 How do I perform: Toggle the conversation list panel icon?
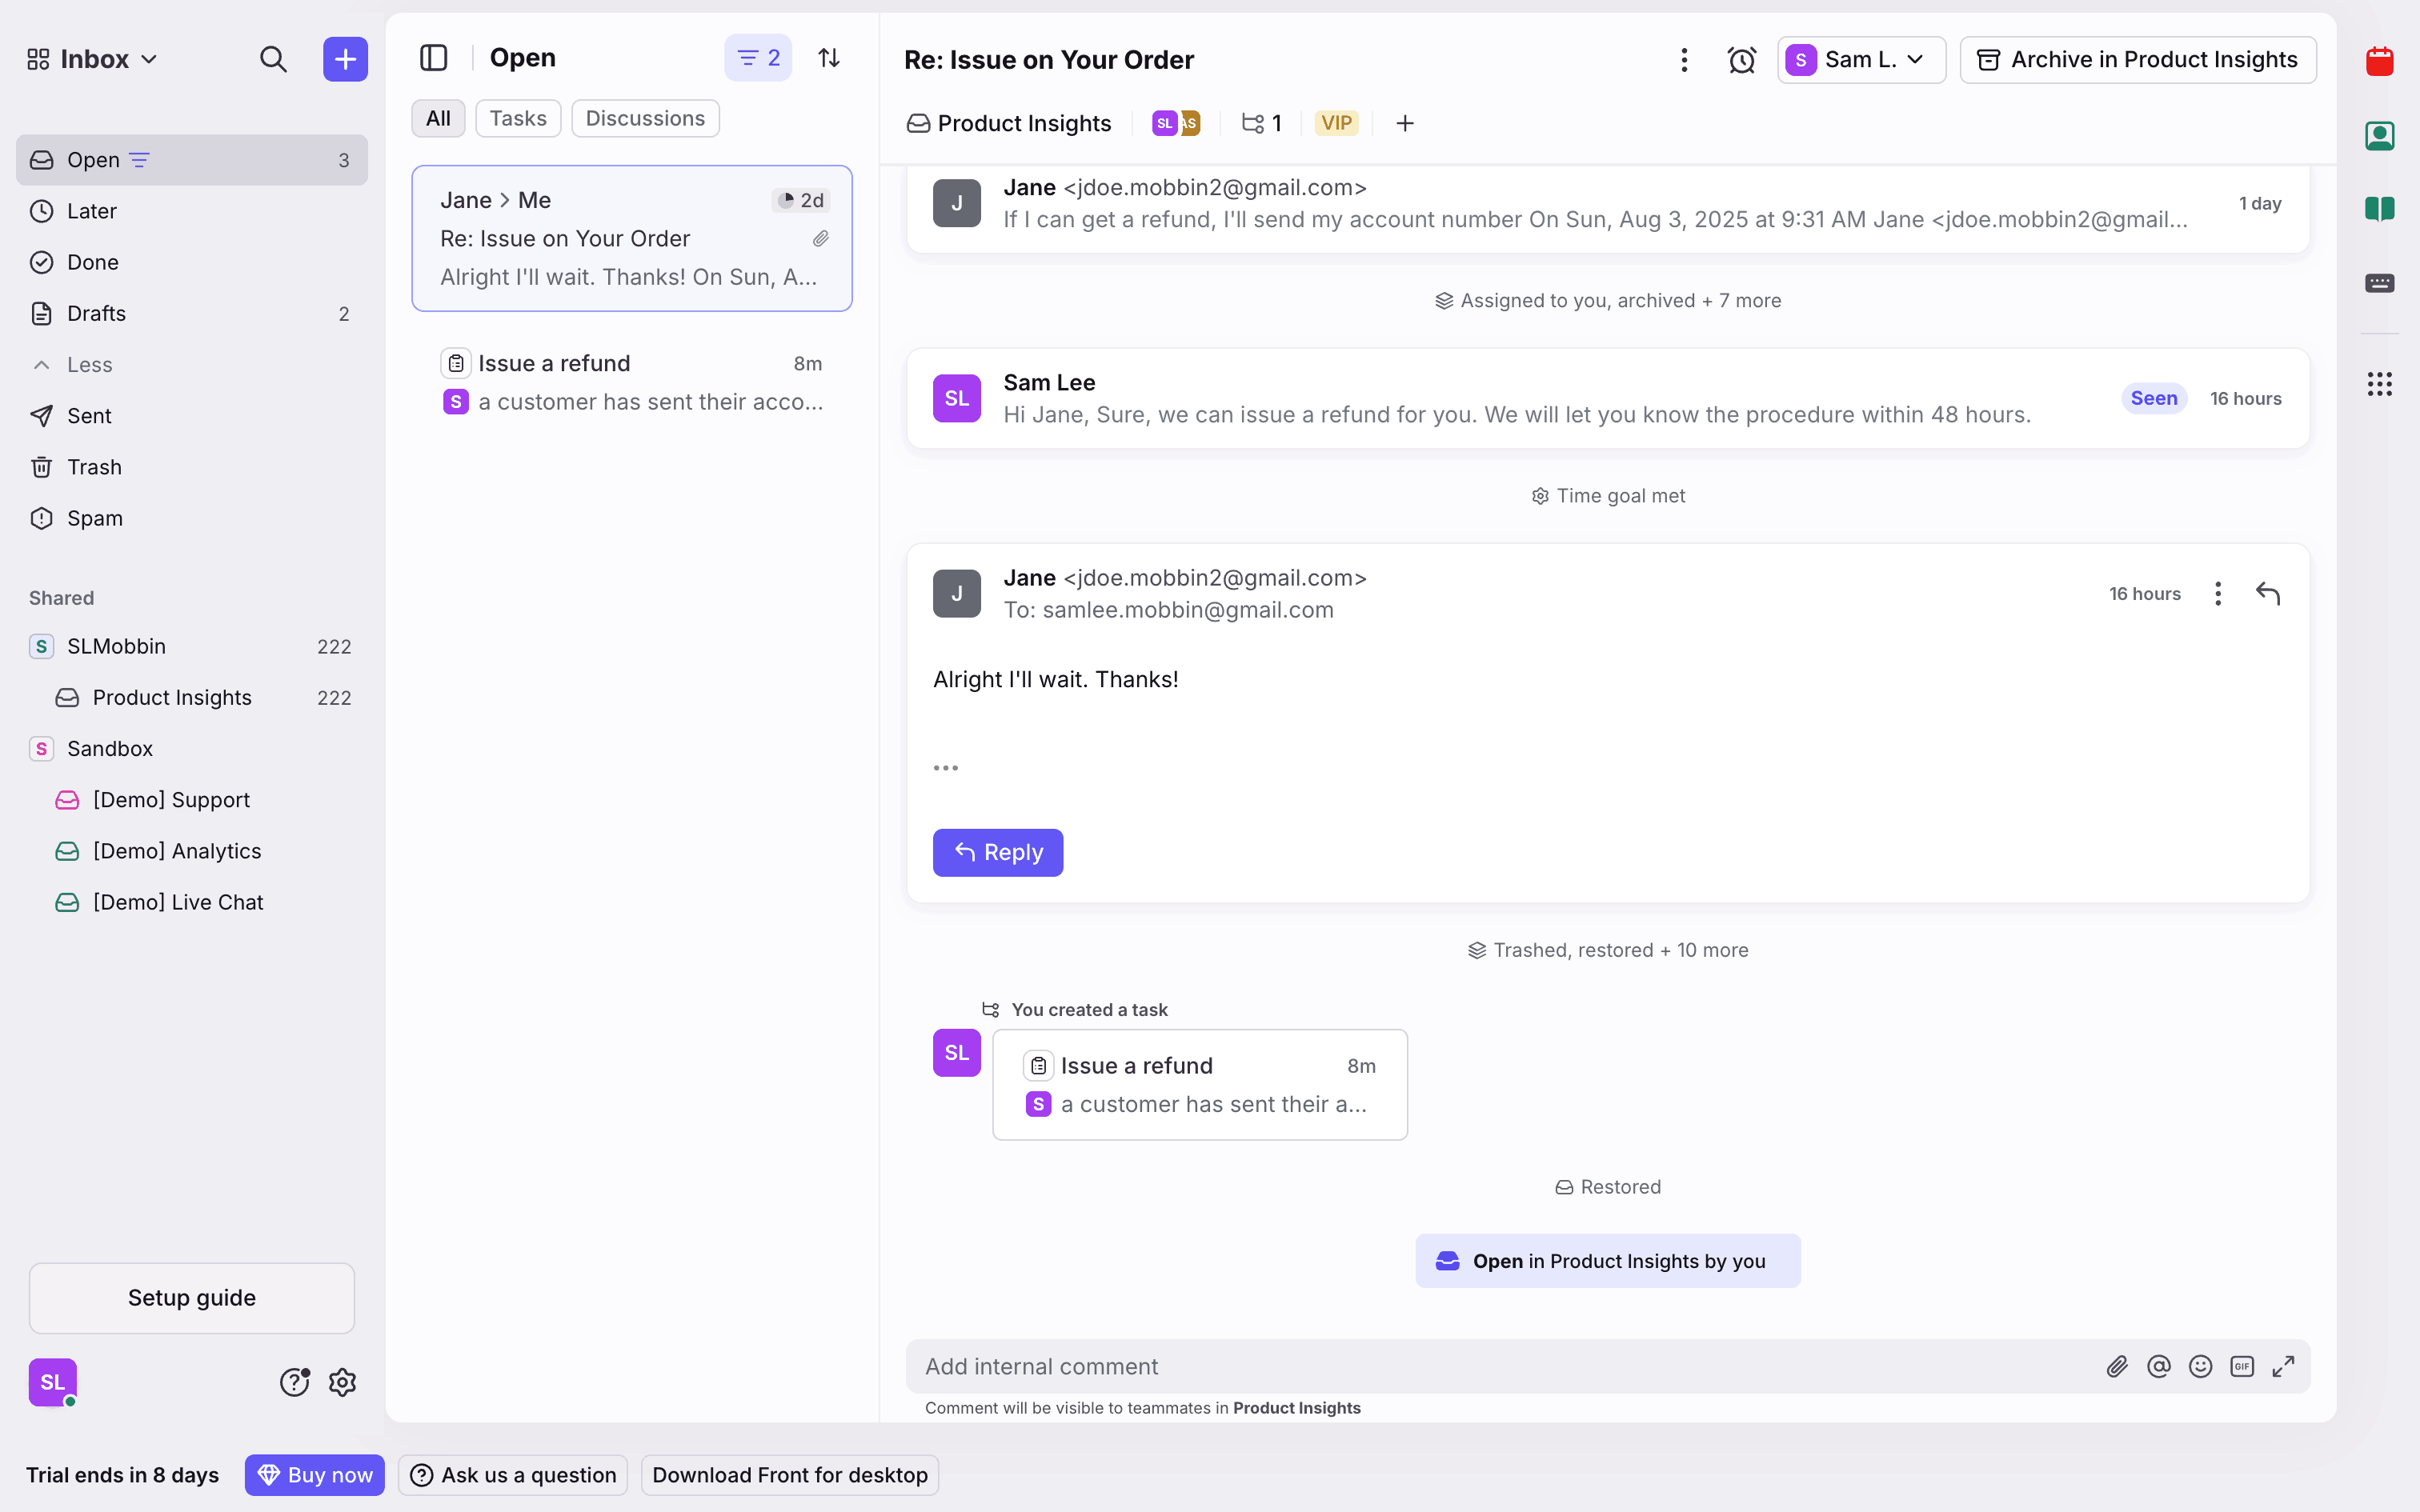[433, 58]
